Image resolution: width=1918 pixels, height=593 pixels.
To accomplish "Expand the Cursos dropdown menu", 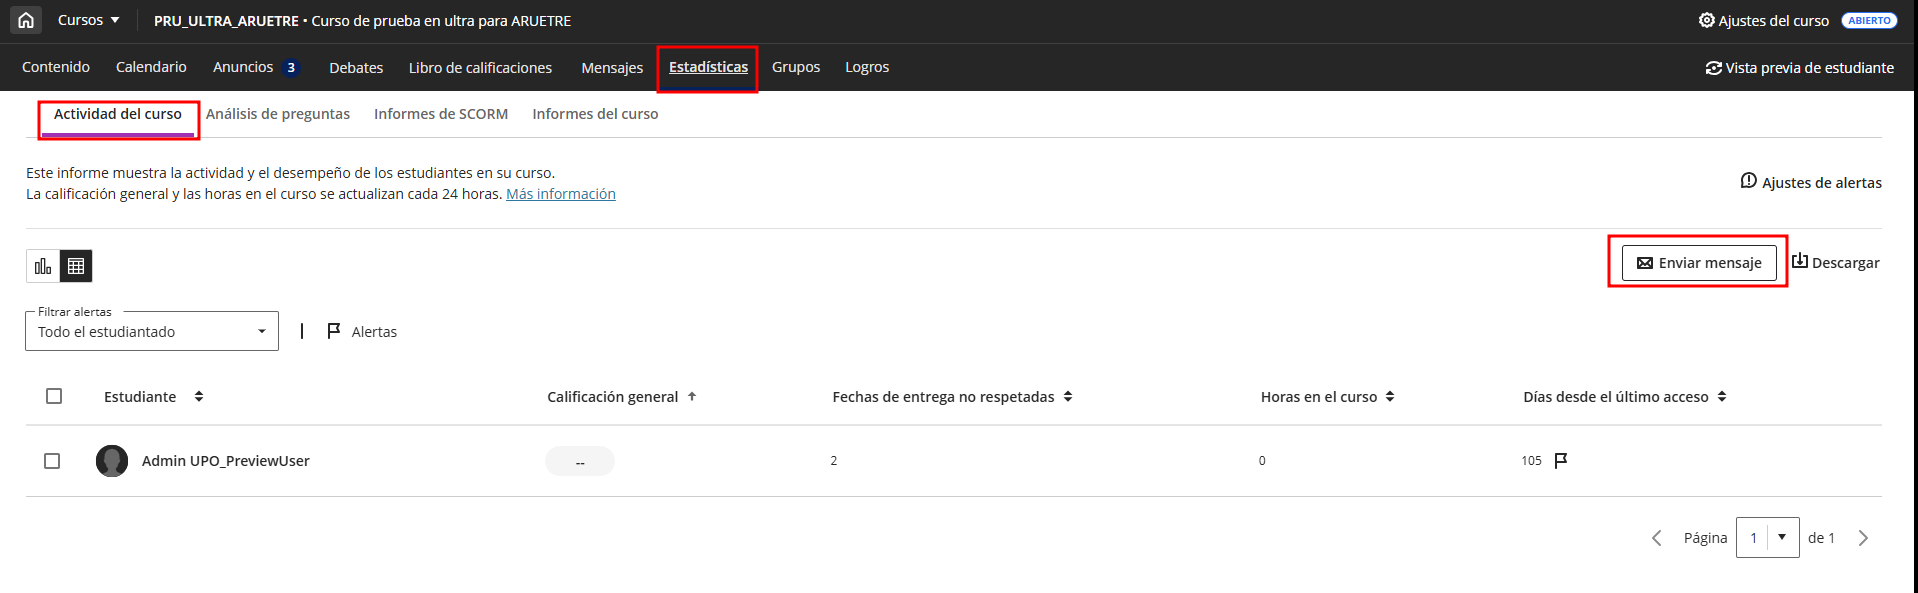I will click(x=88, y=20).
